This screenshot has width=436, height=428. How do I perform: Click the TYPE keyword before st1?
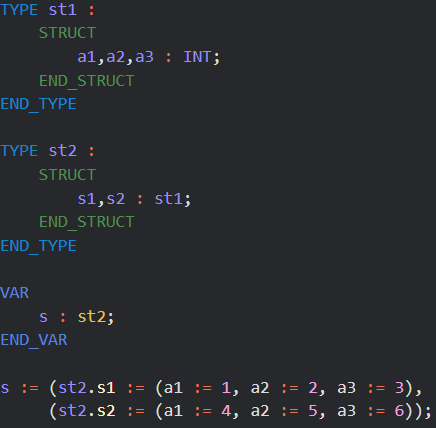(19, 10)
